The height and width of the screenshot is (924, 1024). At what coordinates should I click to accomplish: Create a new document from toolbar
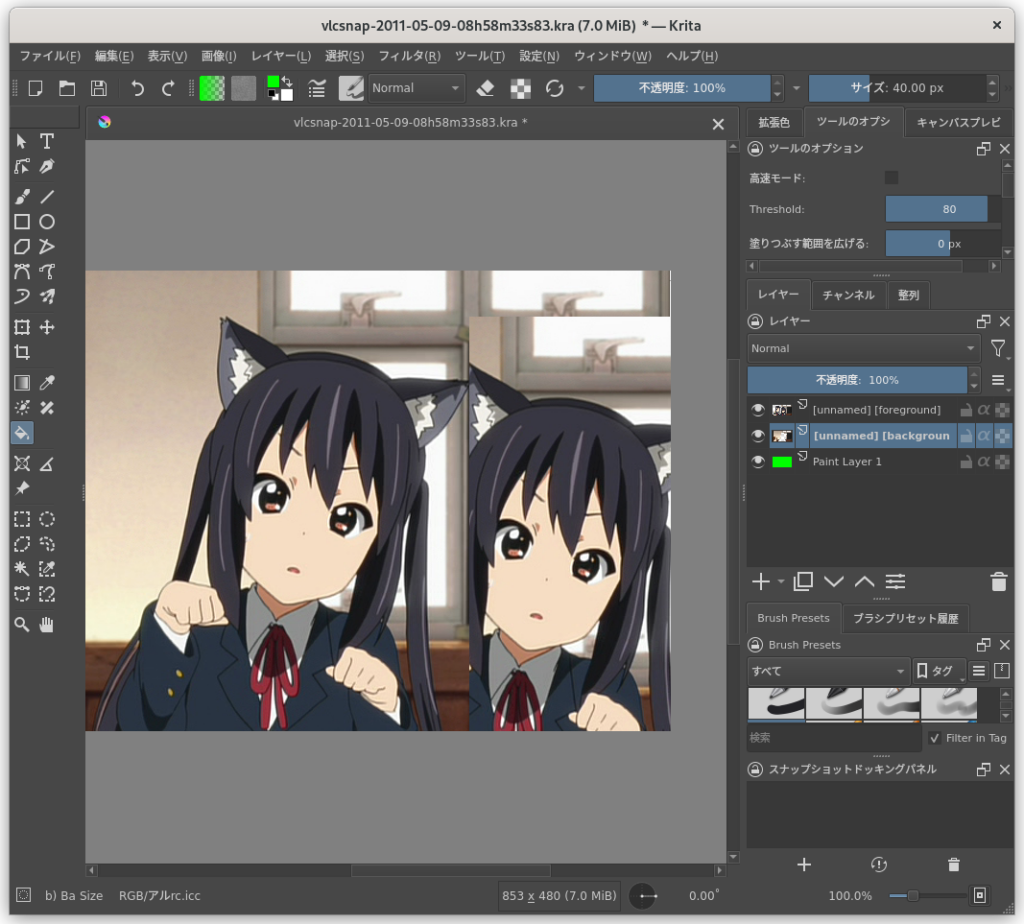[x=35, y=88]
